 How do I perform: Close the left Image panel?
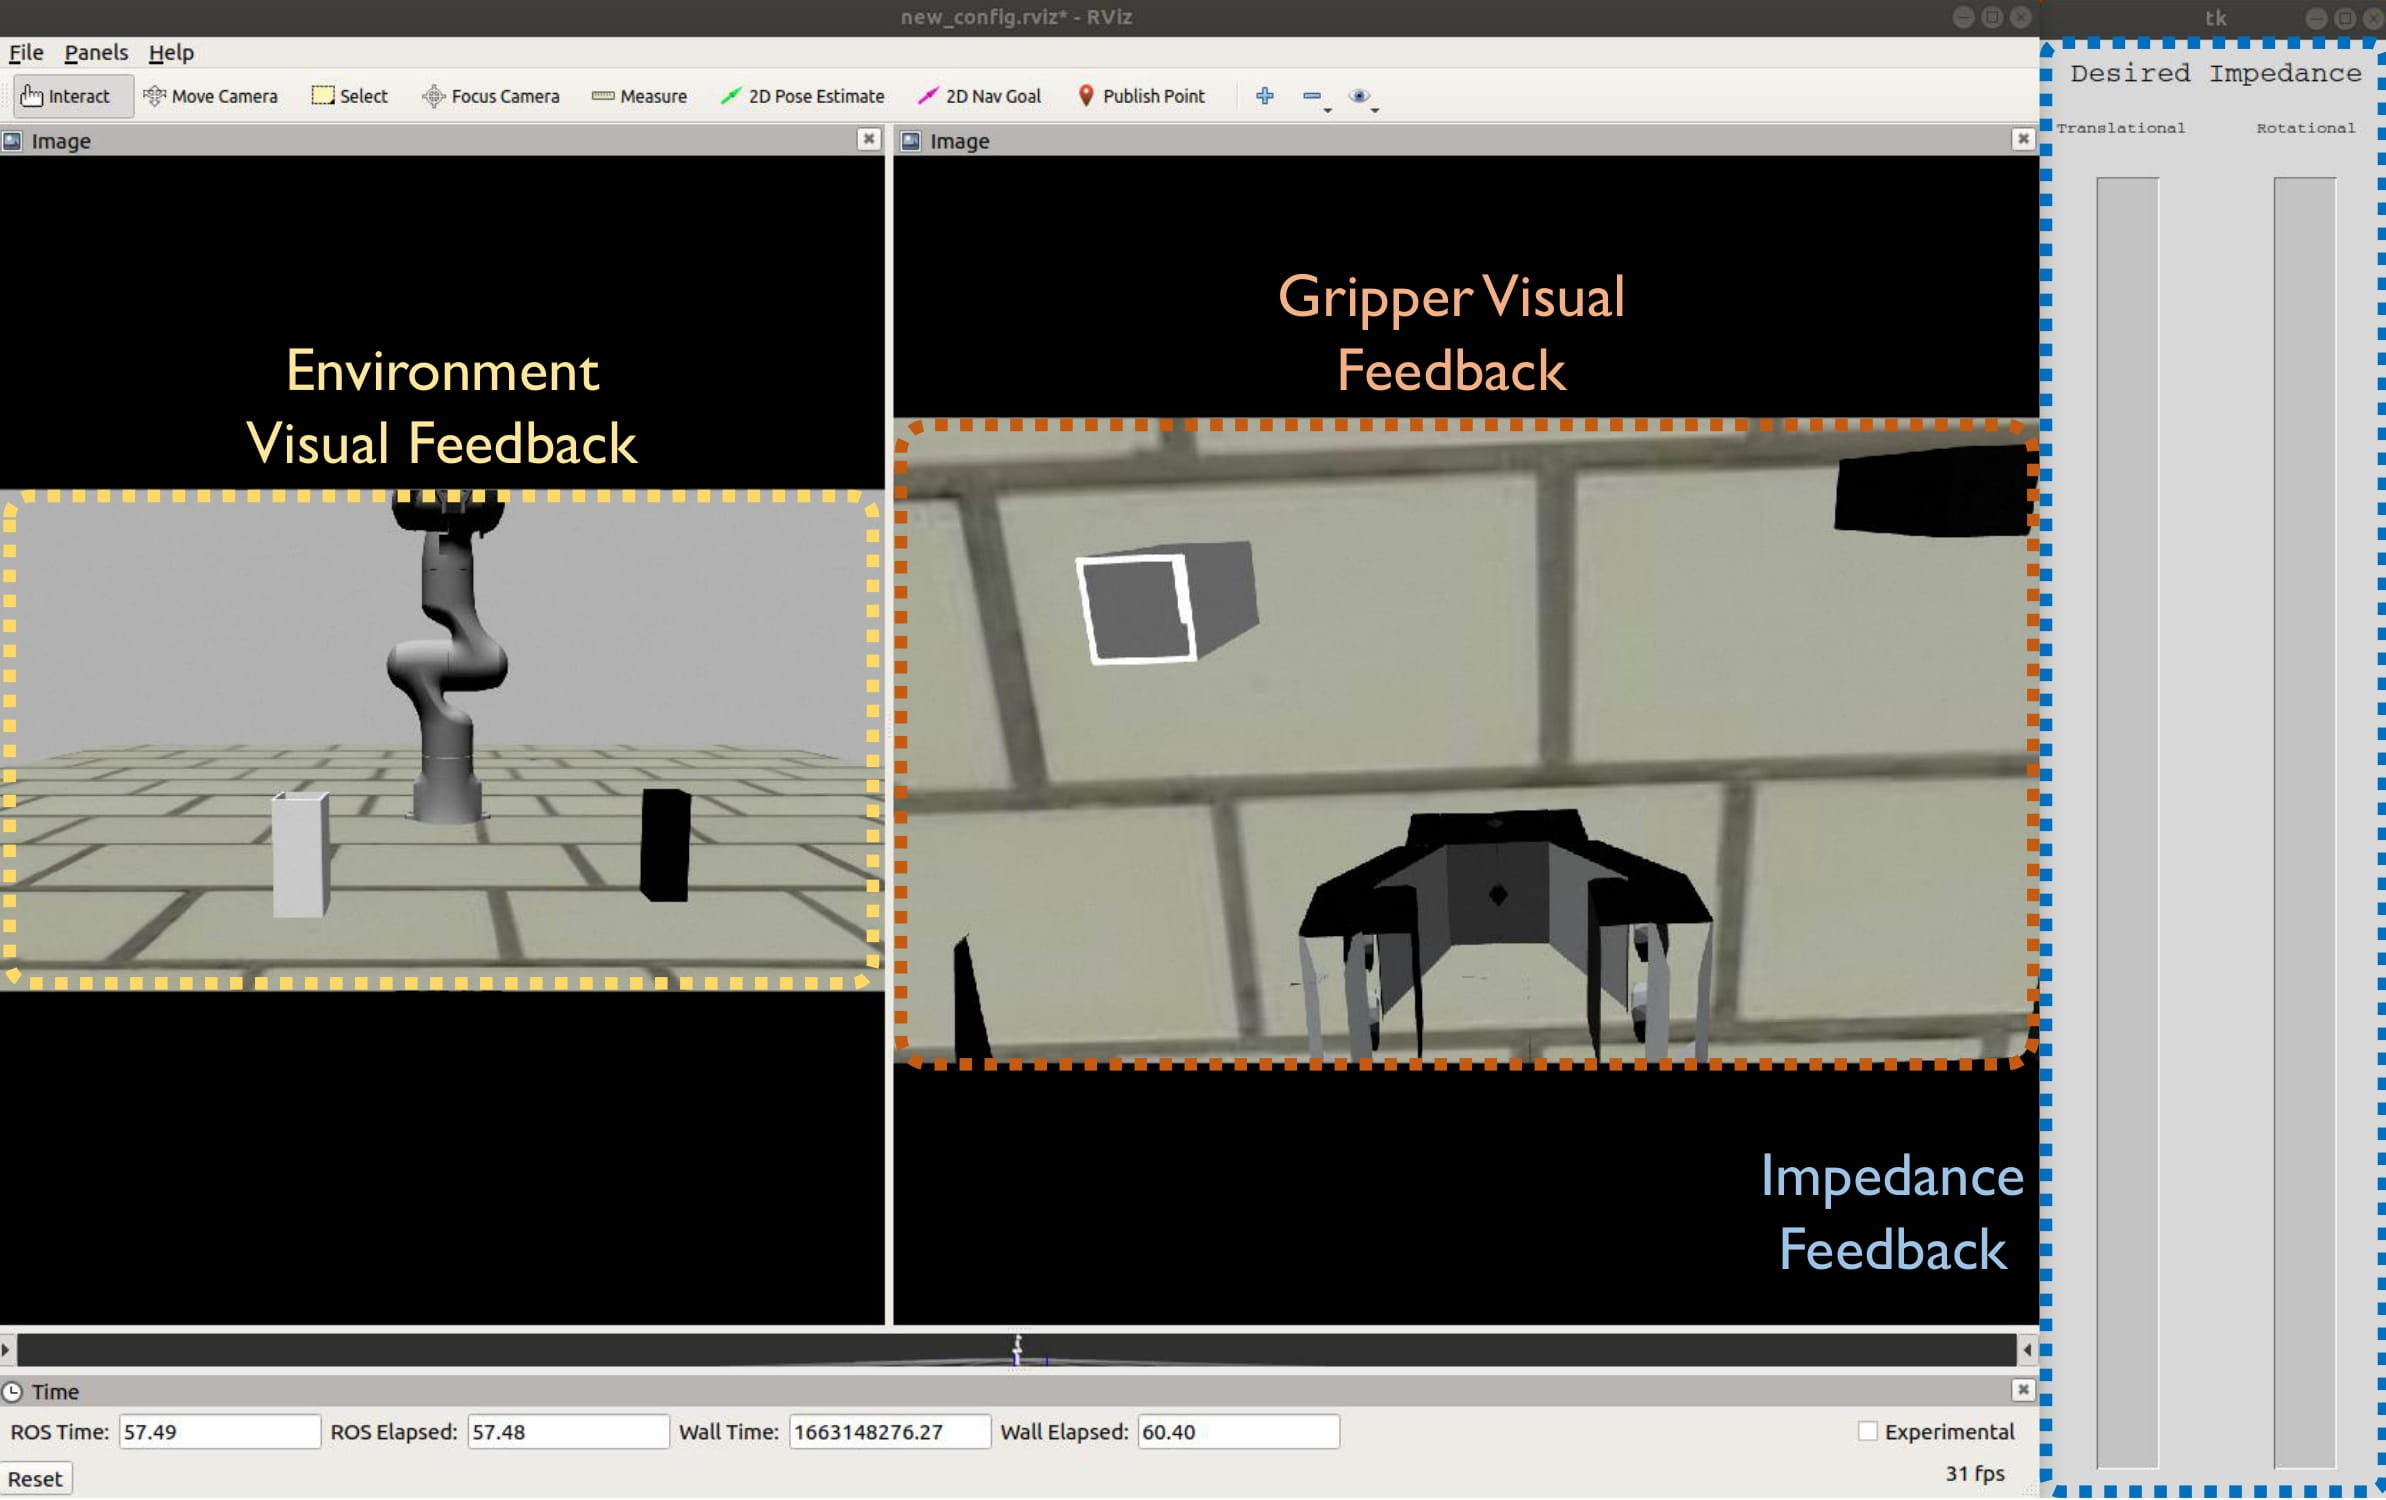[869, 139]
